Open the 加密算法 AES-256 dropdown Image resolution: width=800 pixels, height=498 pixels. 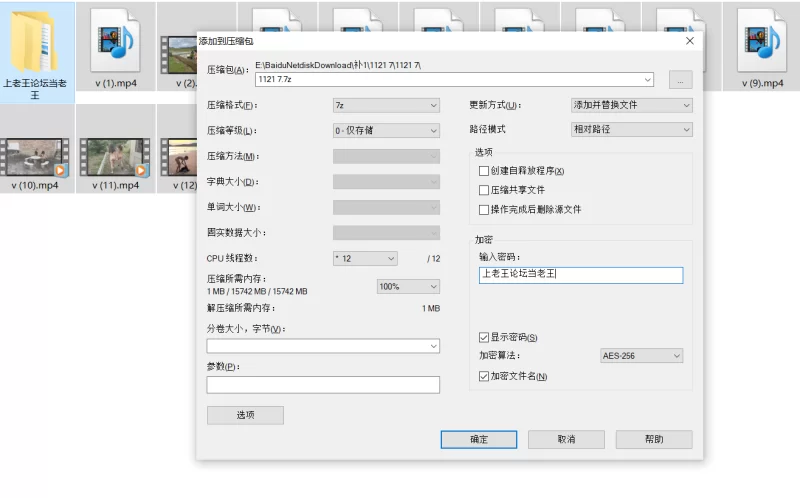point(641,356)
